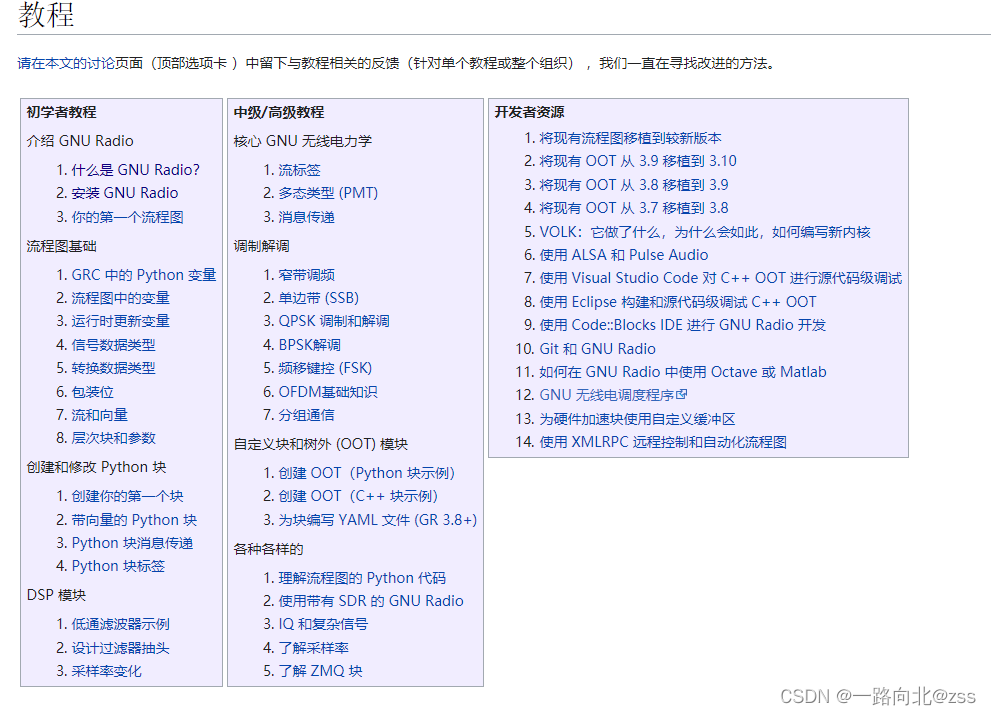This screenshot has height=715, width=991.
Task: Open external link icon beside GNU 无线电调度程序
Action: tap(681, 394)
